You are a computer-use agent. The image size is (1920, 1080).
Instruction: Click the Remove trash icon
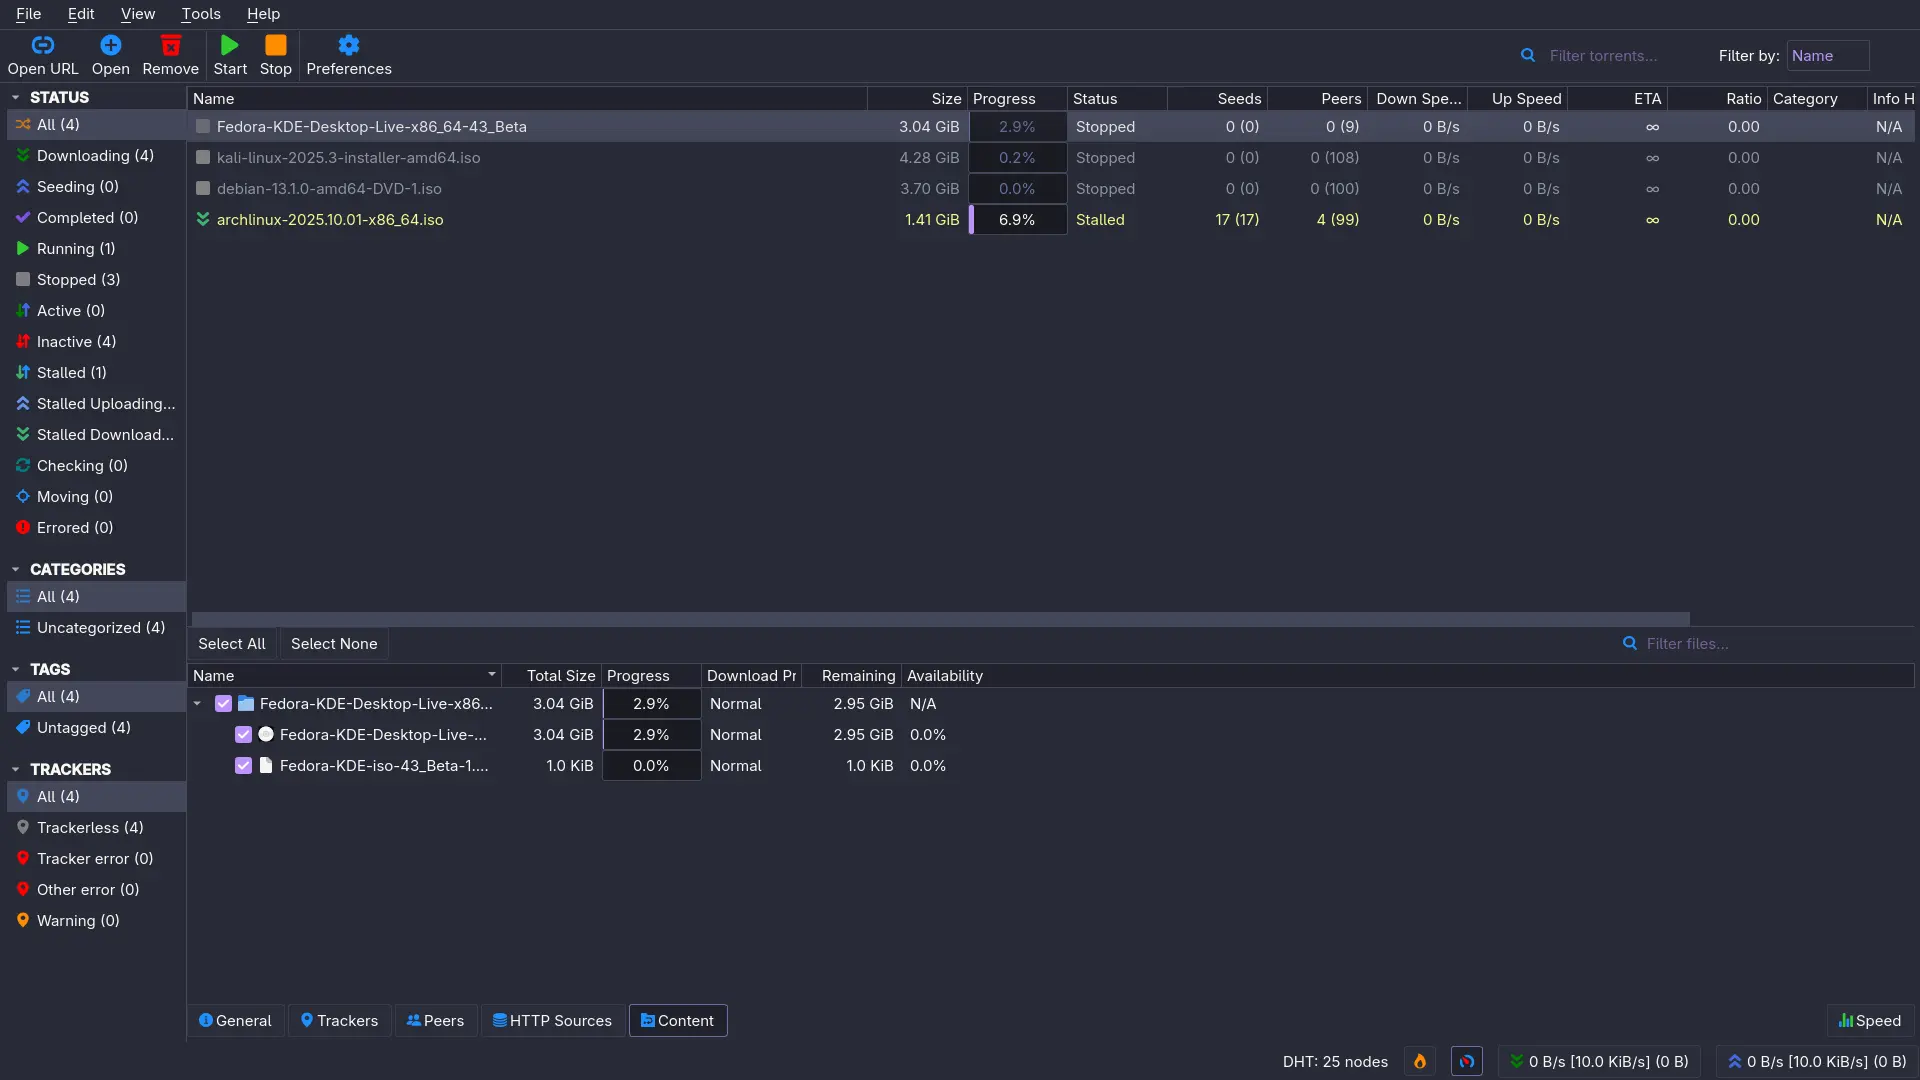(171, 45)
